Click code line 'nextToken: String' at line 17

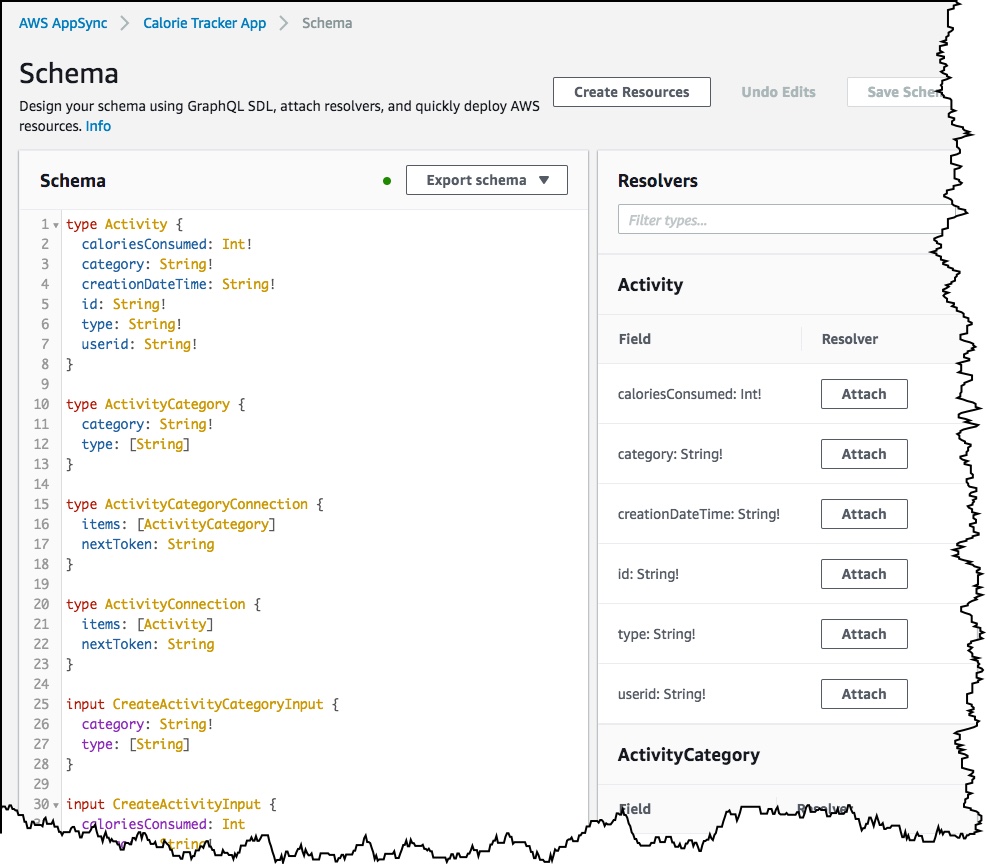pyautogui.click(x=148, y=544)
